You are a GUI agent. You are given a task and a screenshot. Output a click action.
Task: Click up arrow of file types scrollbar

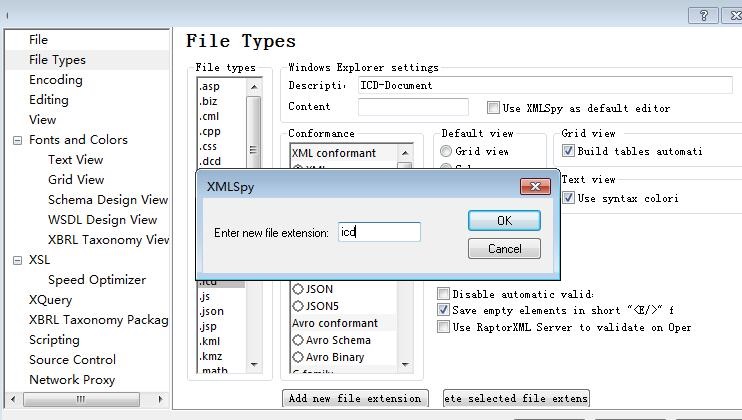coord(254,87)
